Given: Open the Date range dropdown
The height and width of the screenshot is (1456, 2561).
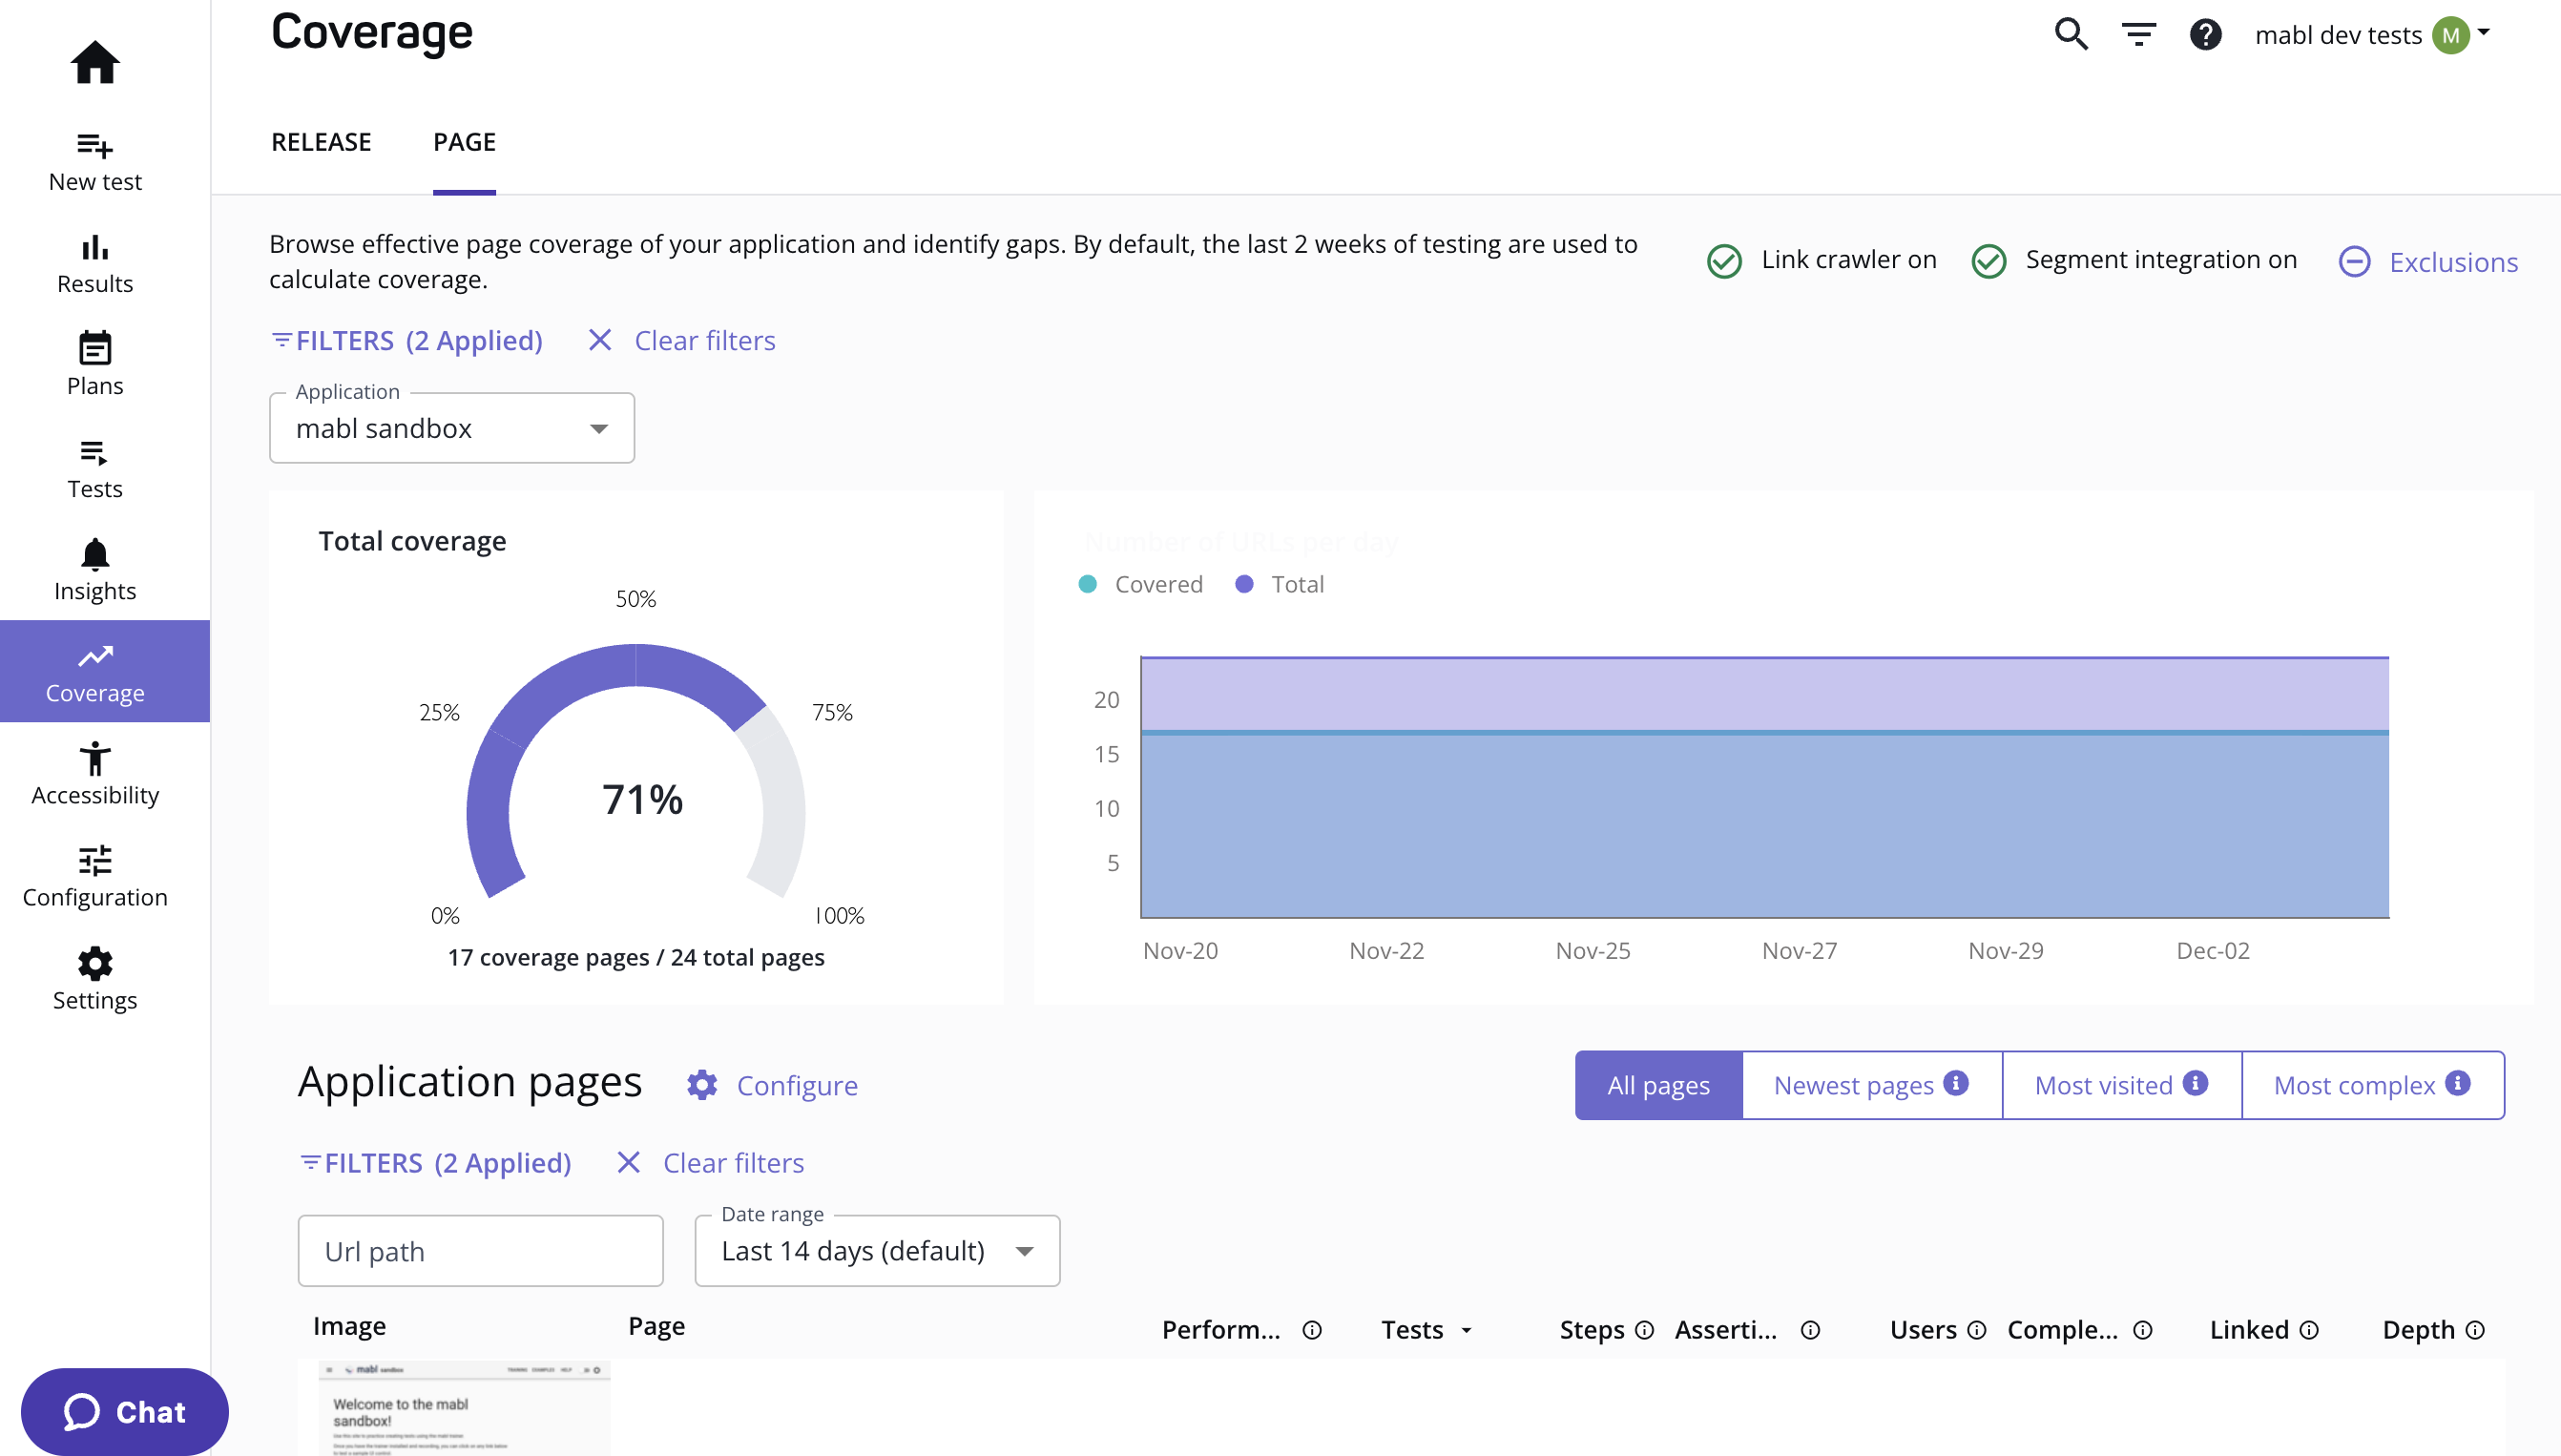Looking at the screenshot, I should (877, 1251).
